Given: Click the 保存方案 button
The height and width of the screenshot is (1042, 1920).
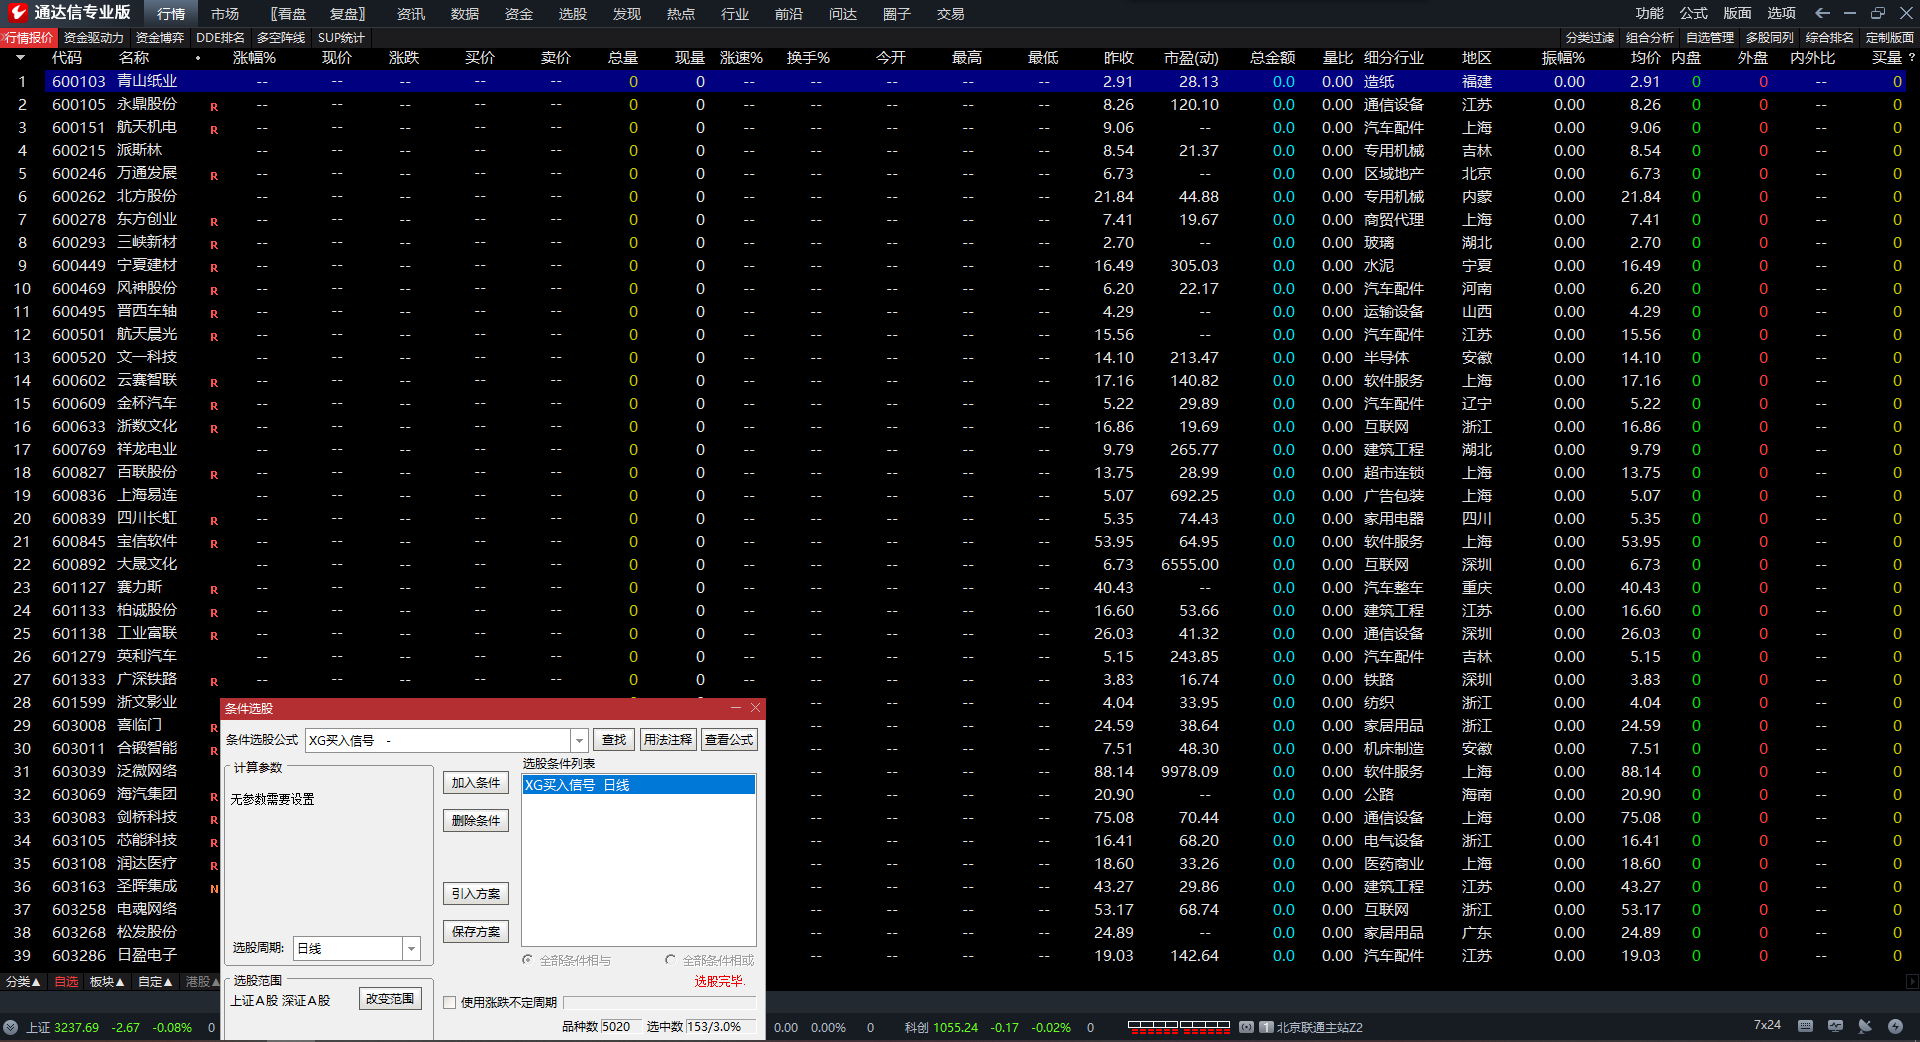Looking at the screenshot, I should click(476, 932).
